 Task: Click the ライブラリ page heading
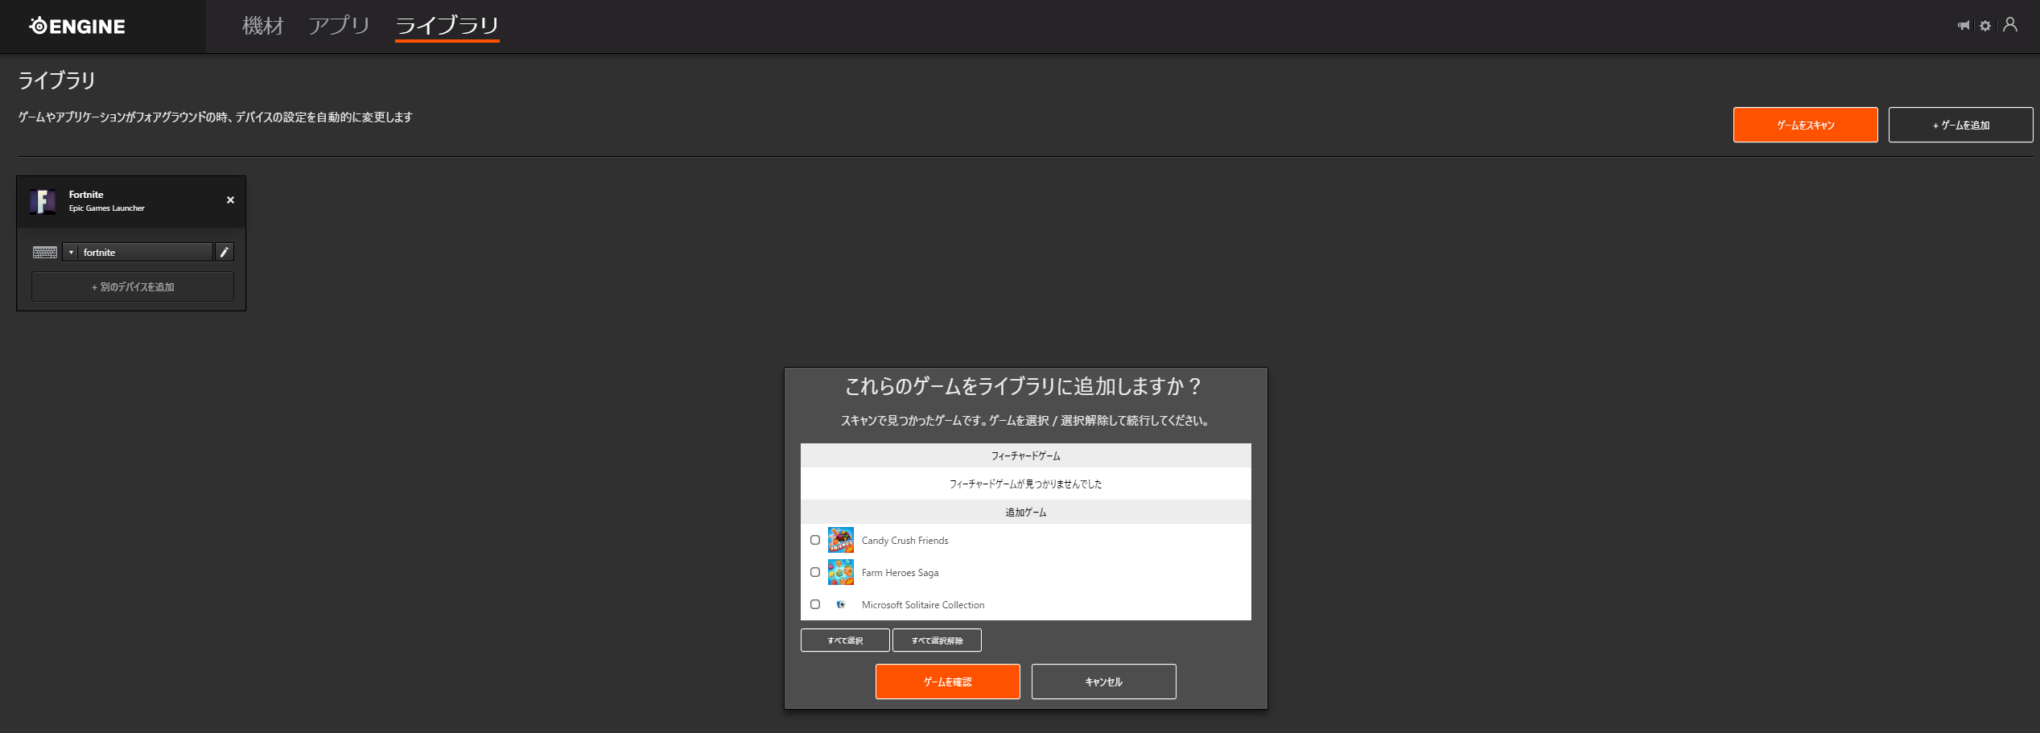coord(57,80)
